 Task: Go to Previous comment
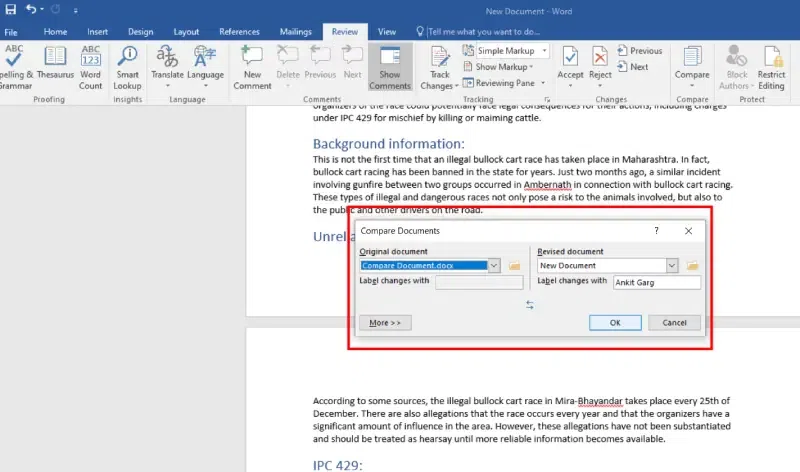[320, 63]
